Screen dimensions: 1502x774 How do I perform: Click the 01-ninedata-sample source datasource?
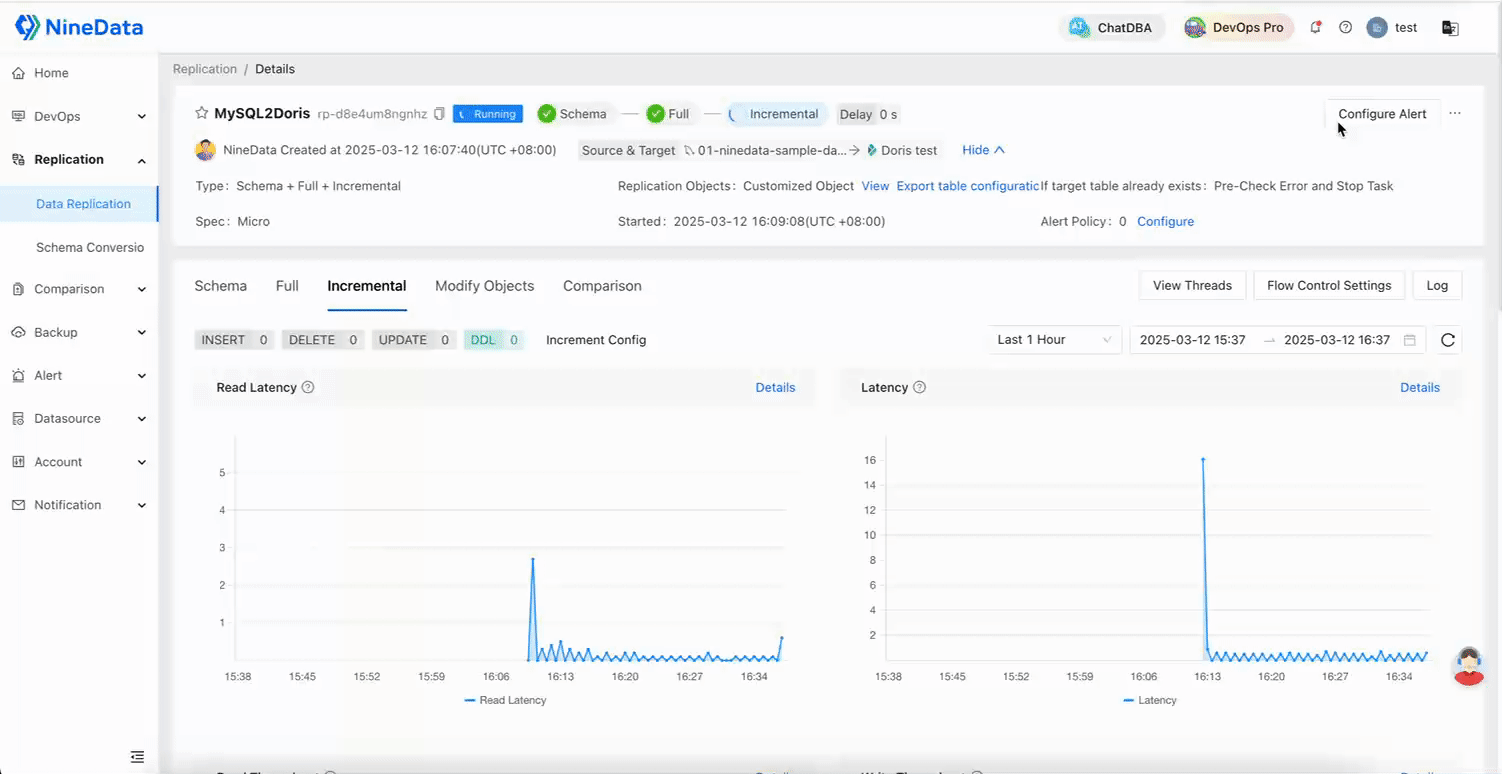click(765, 150)
